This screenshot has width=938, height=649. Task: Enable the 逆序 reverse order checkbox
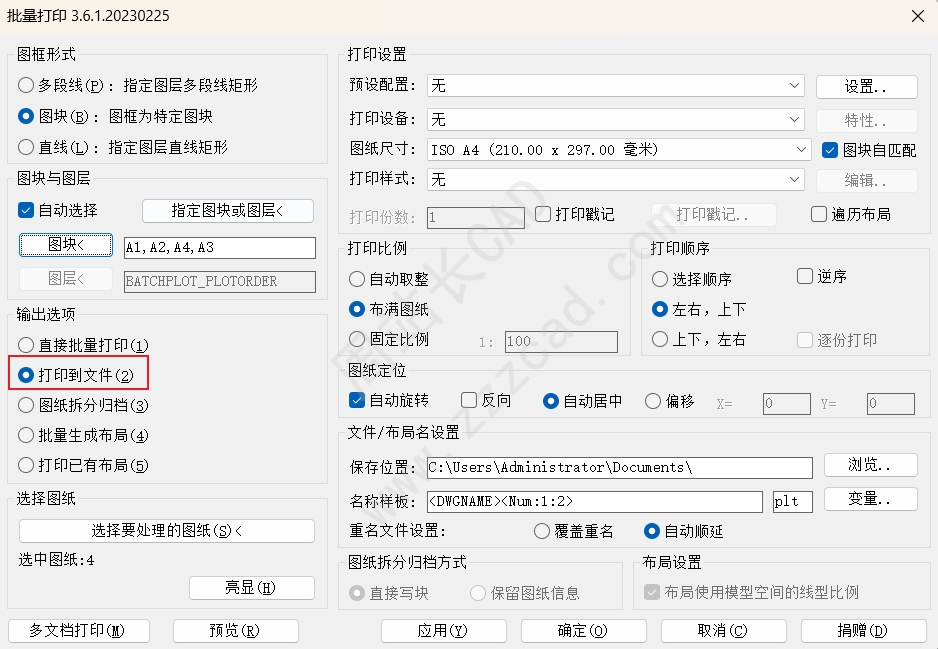(x=805, y=276)
